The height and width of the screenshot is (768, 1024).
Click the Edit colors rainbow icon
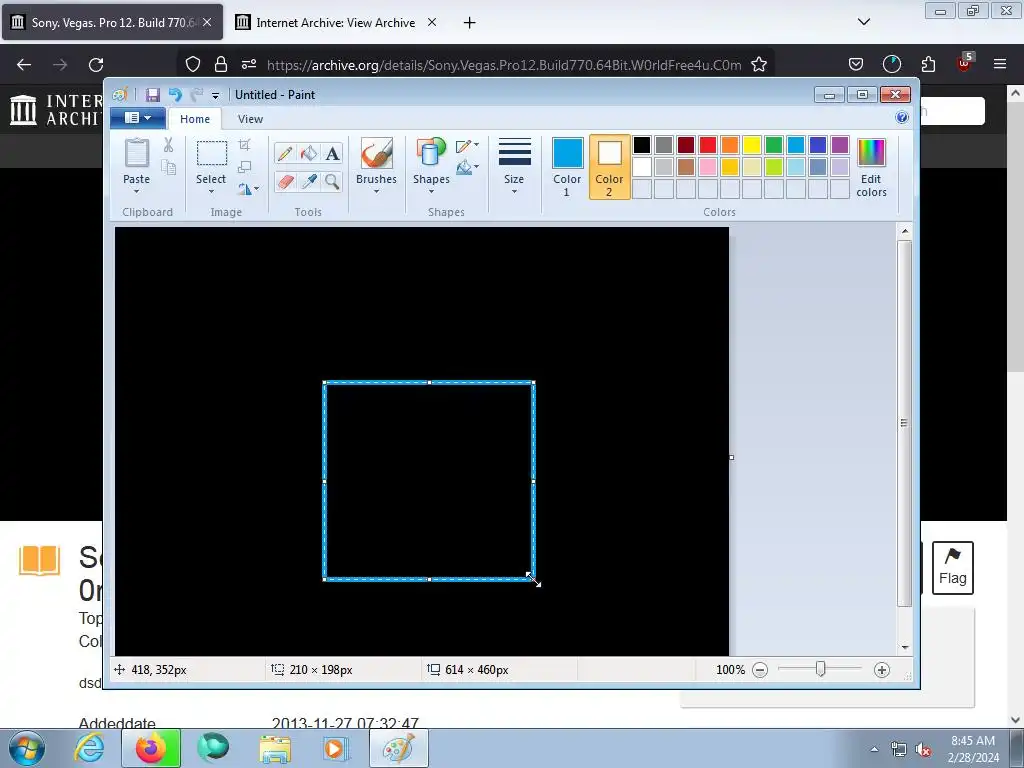[871, 153]
